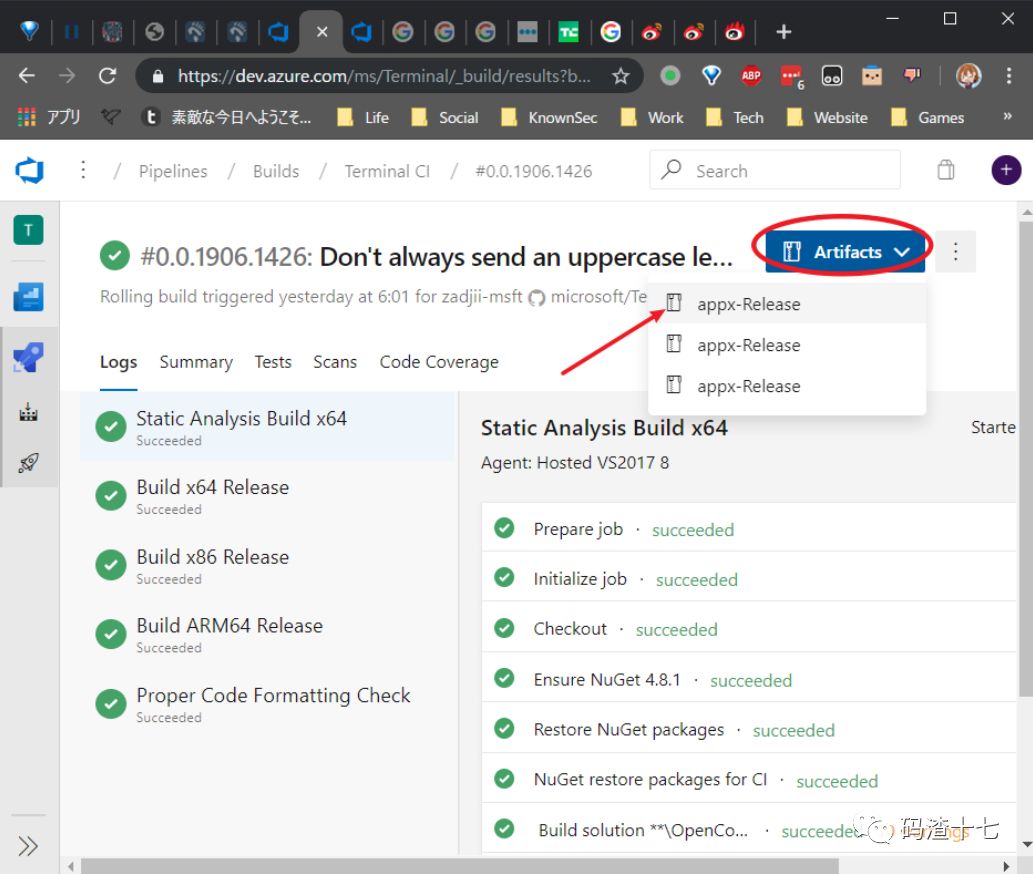Viewport: 1033px width, 874px height.
Task: Open a new browser tab
Action: tap(783, 32)
